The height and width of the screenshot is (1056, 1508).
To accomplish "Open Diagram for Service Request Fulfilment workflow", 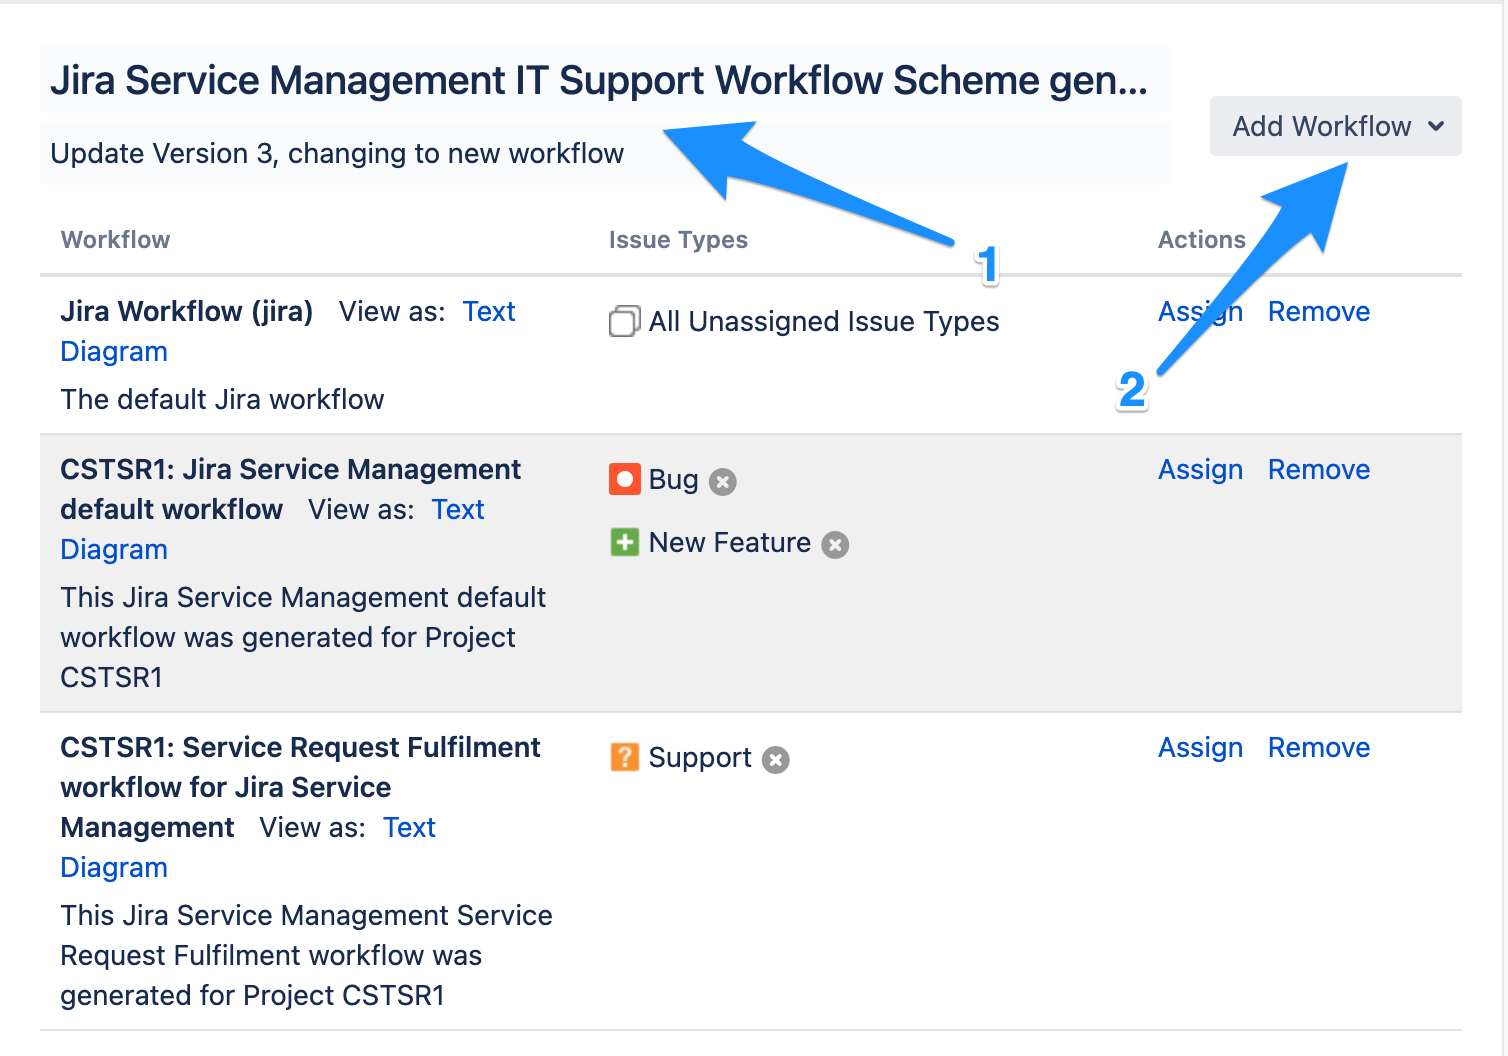I will coord(114,868).
